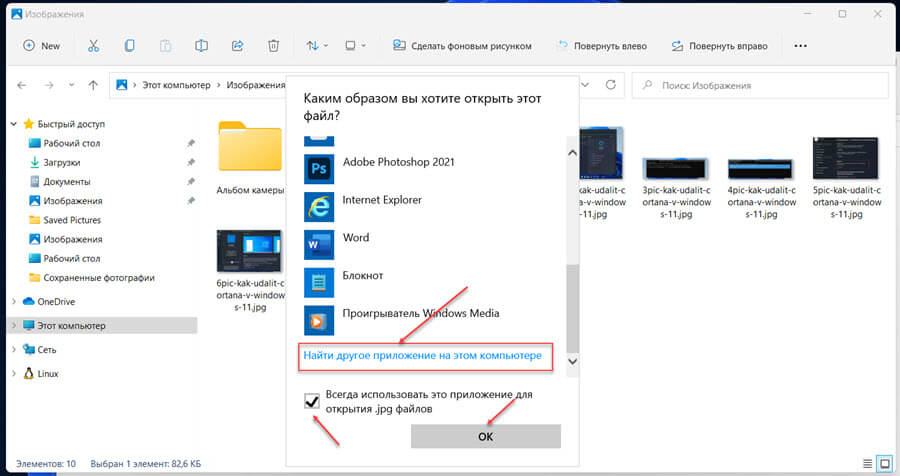Open the address bar history dropdown
The width and height of the screenshot is (900, 476).
[585, 85]
